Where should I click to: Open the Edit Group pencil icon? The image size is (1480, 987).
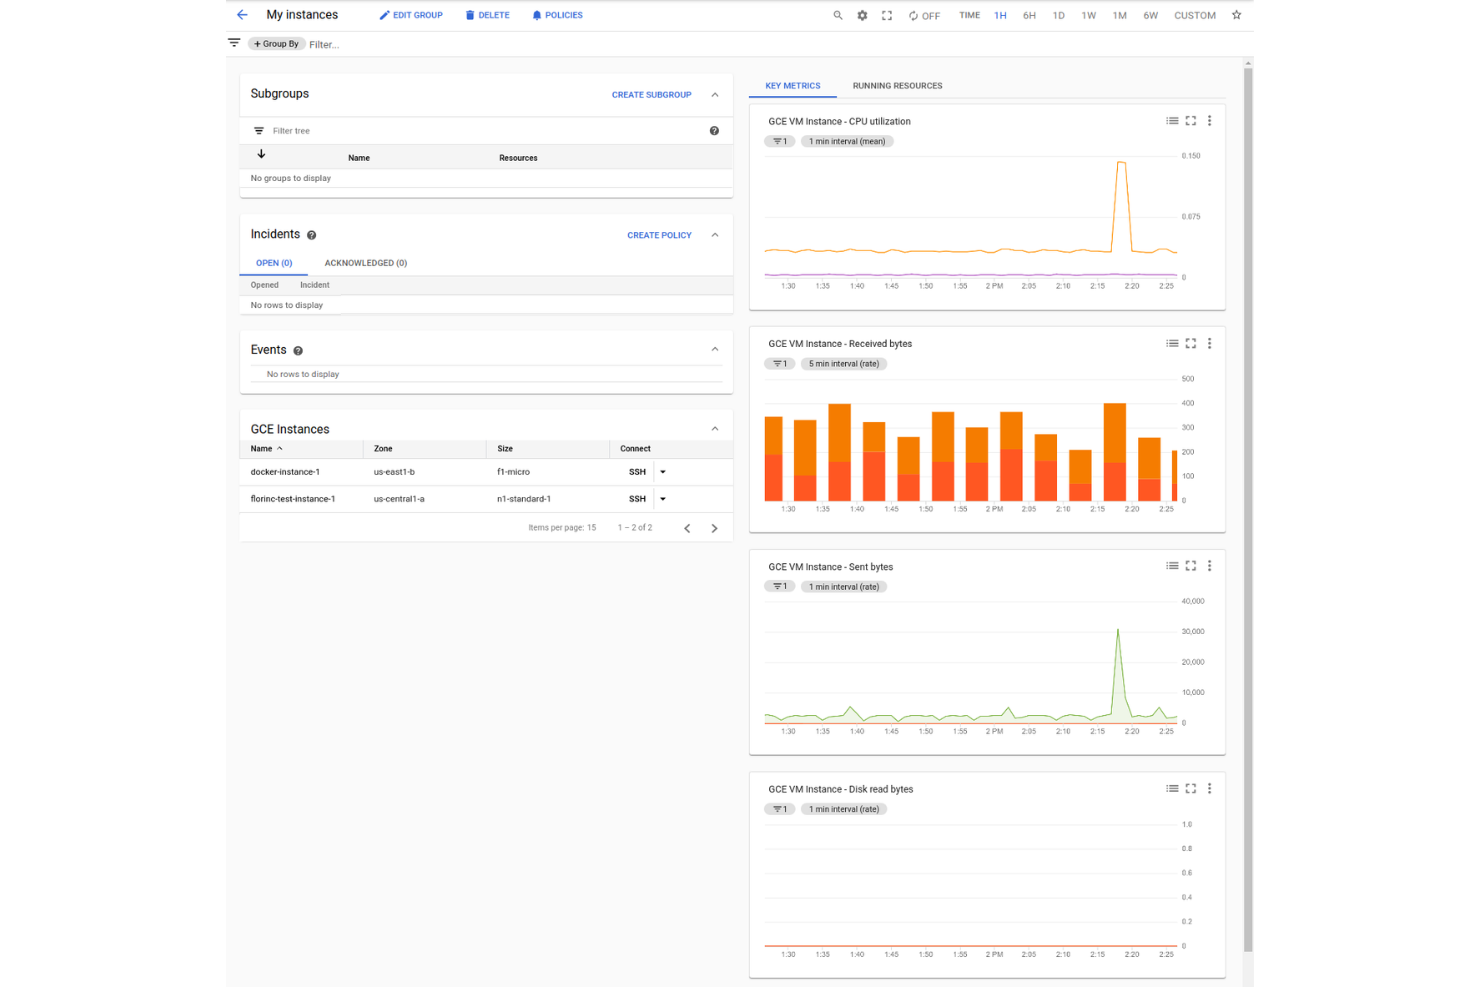pyautogui.click(x=410, y=15)
